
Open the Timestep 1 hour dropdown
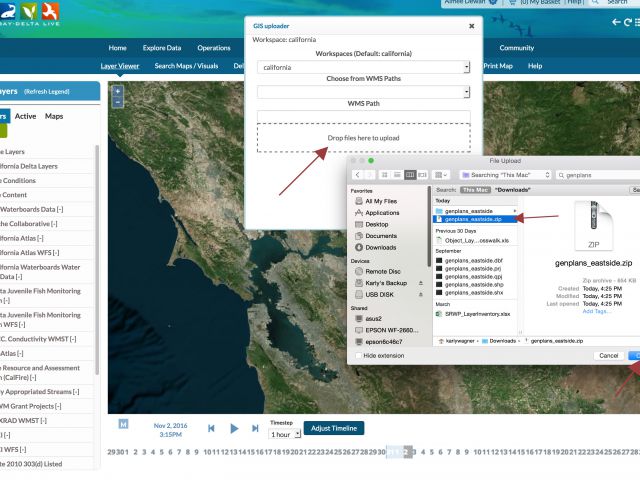click(x=285, y=434)
